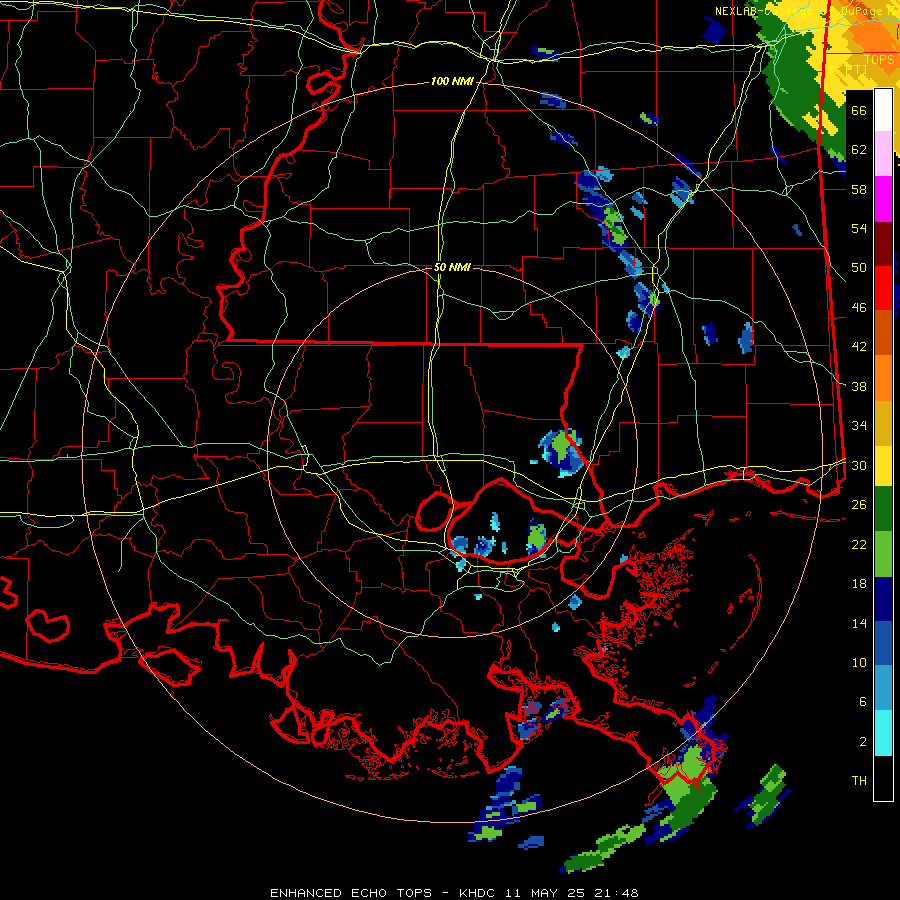
Task: Click the legend value "50"
Action: (x=859, y=268)
